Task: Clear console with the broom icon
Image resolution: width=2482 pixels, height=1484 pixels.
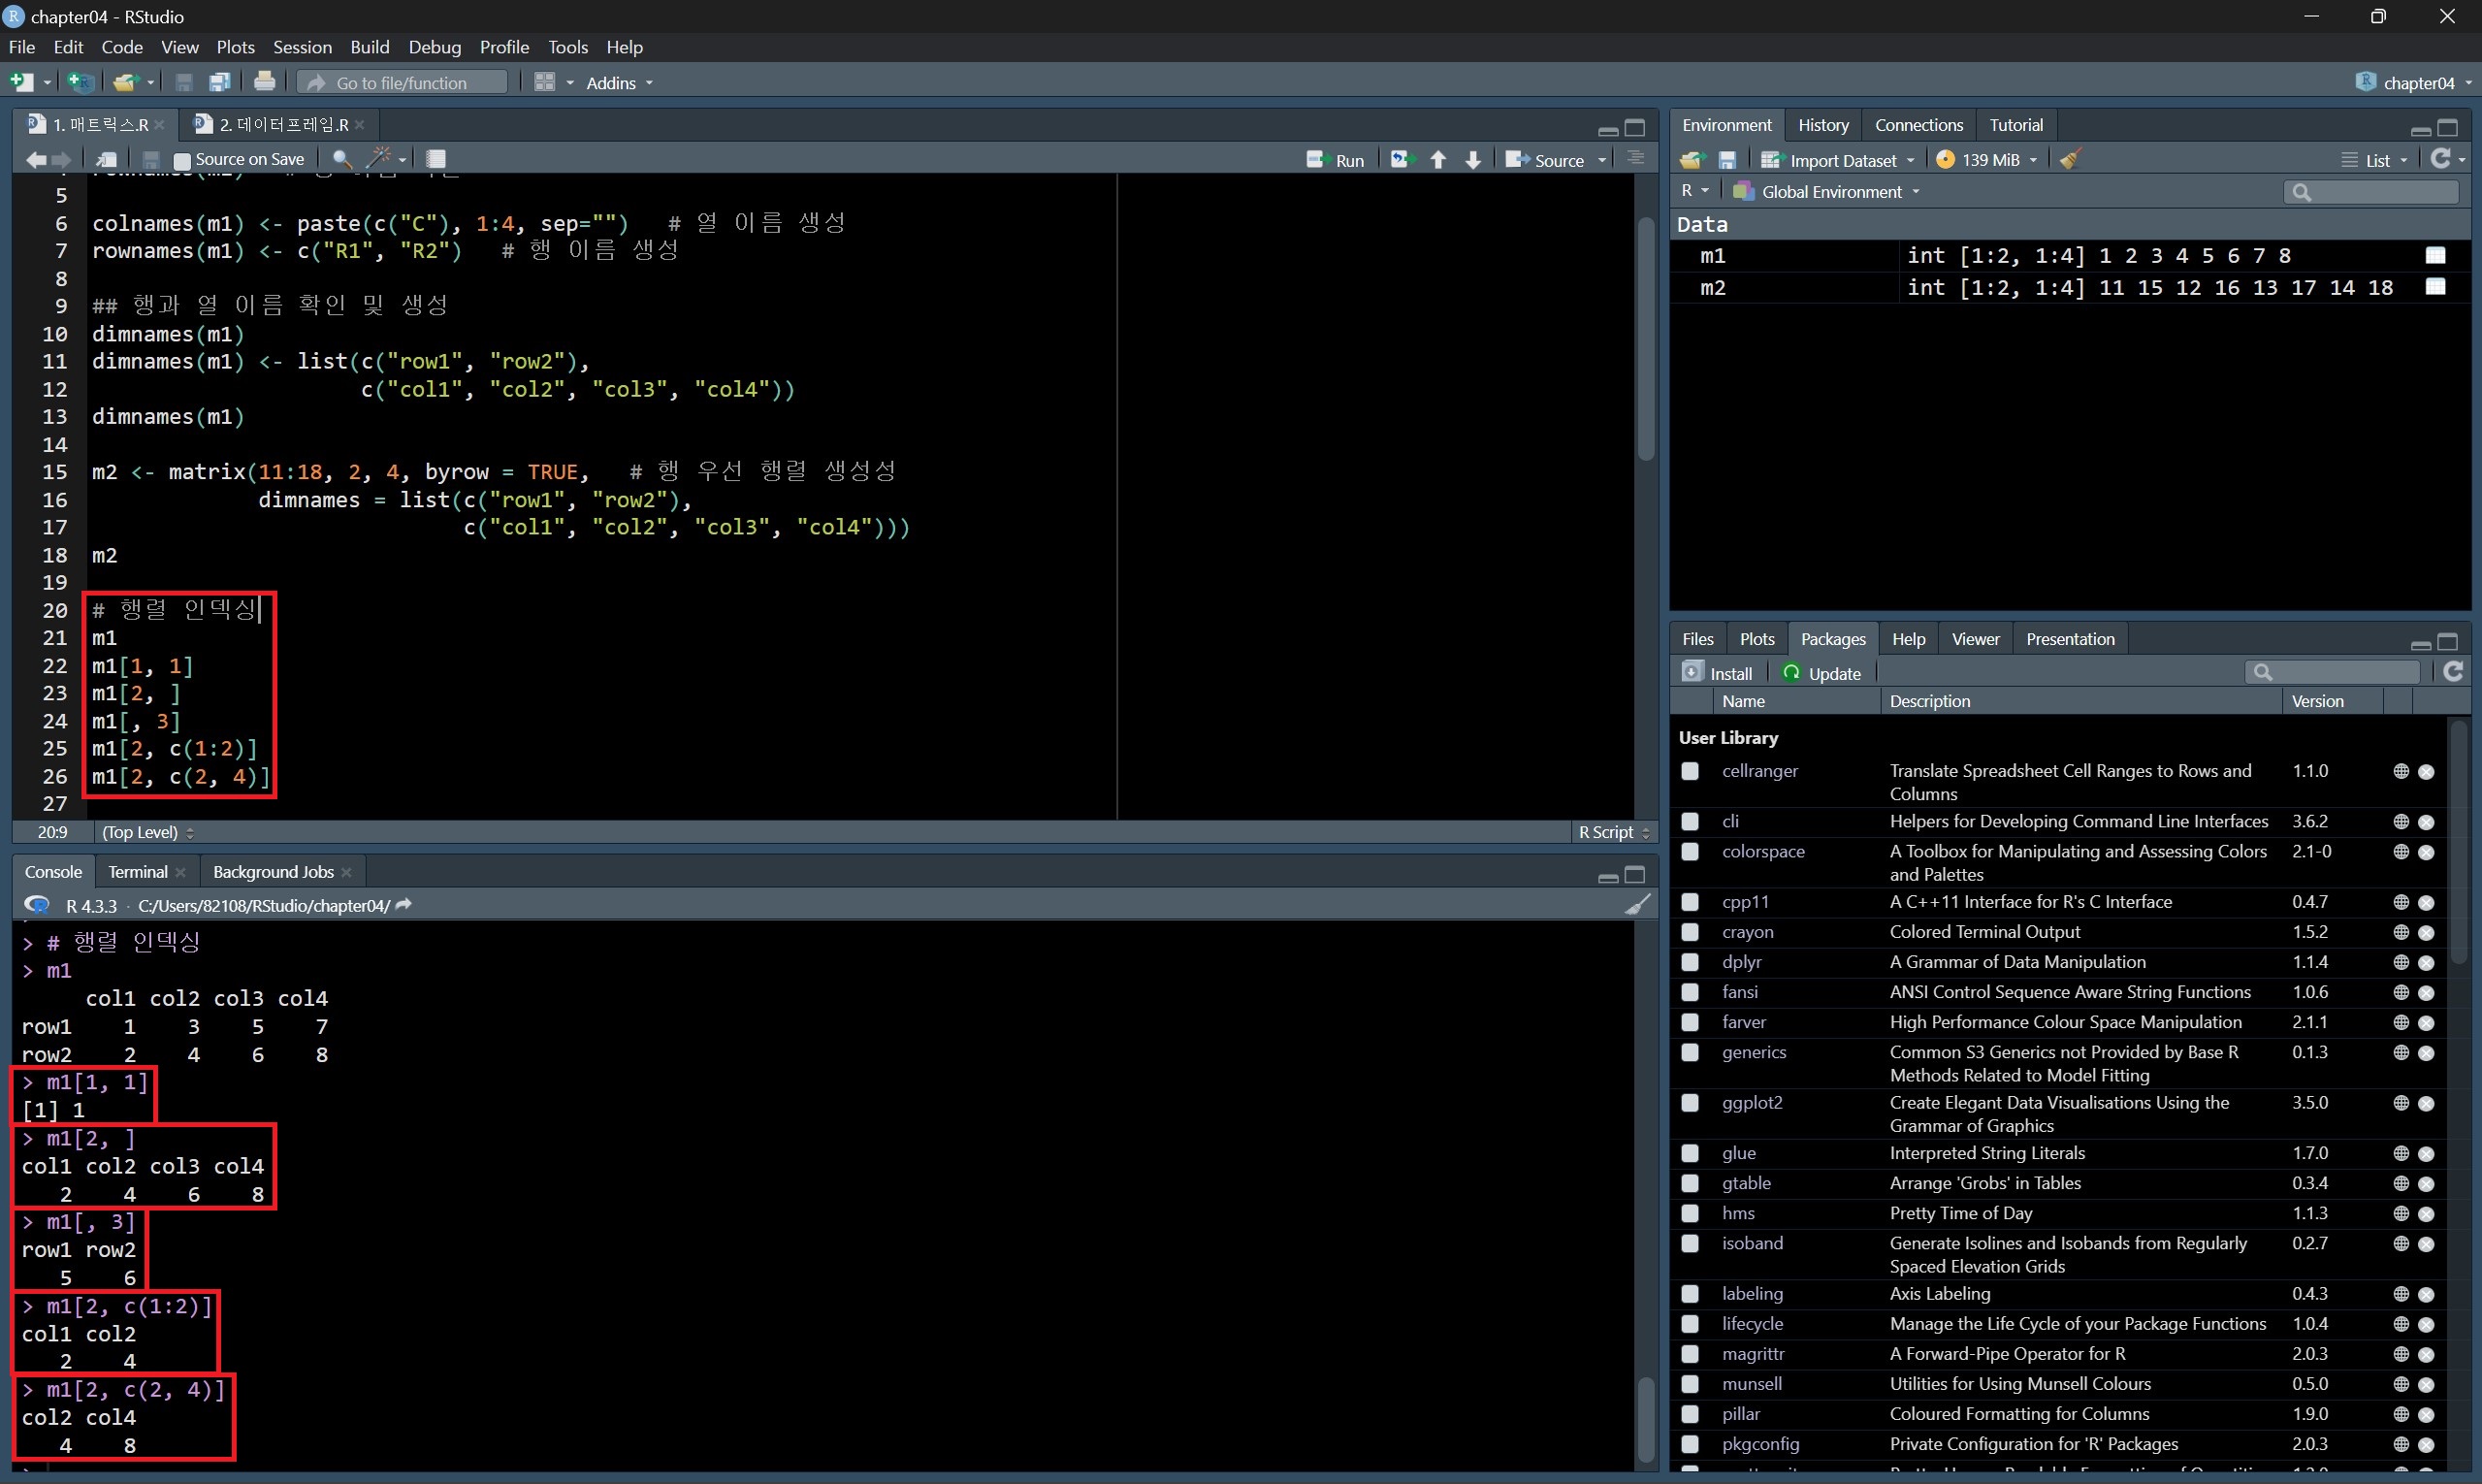Action: click(x=1637, y=905)
